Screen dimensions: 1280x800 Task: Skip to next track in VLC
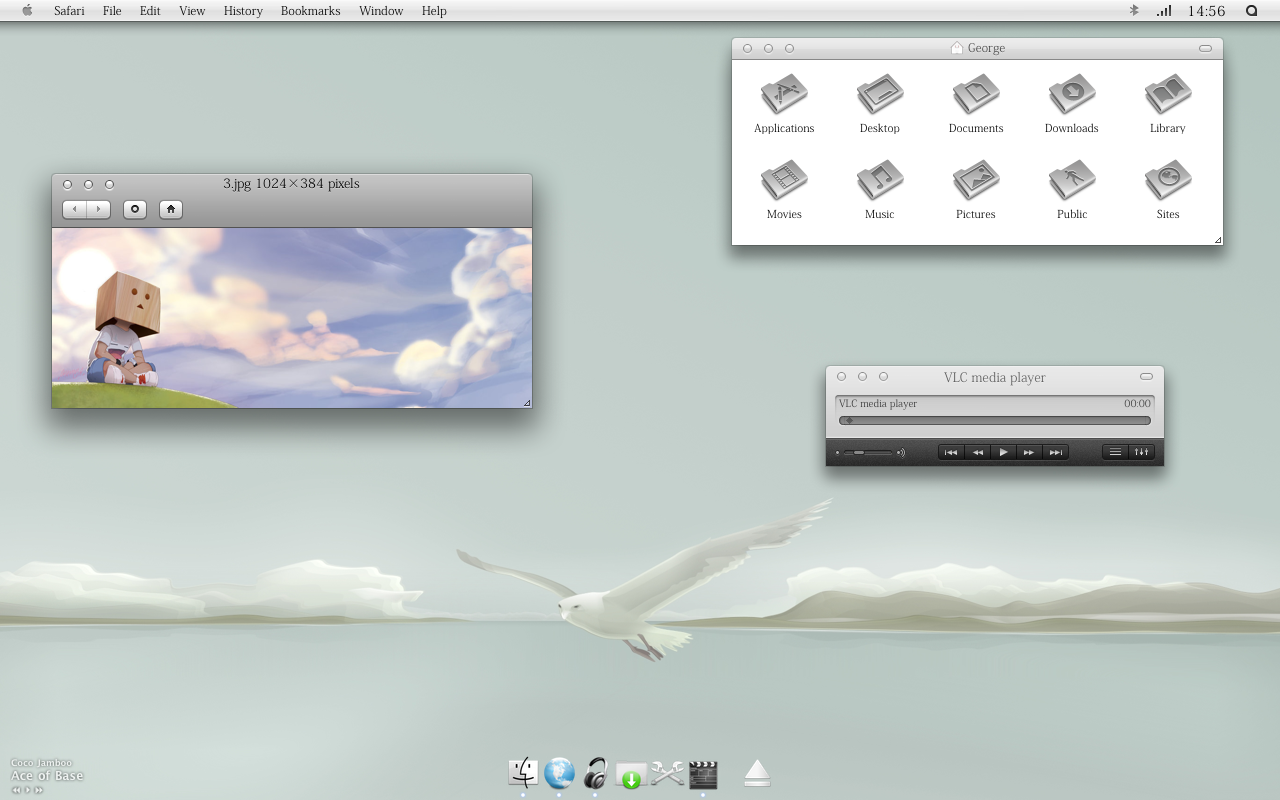click(1055, 452)
